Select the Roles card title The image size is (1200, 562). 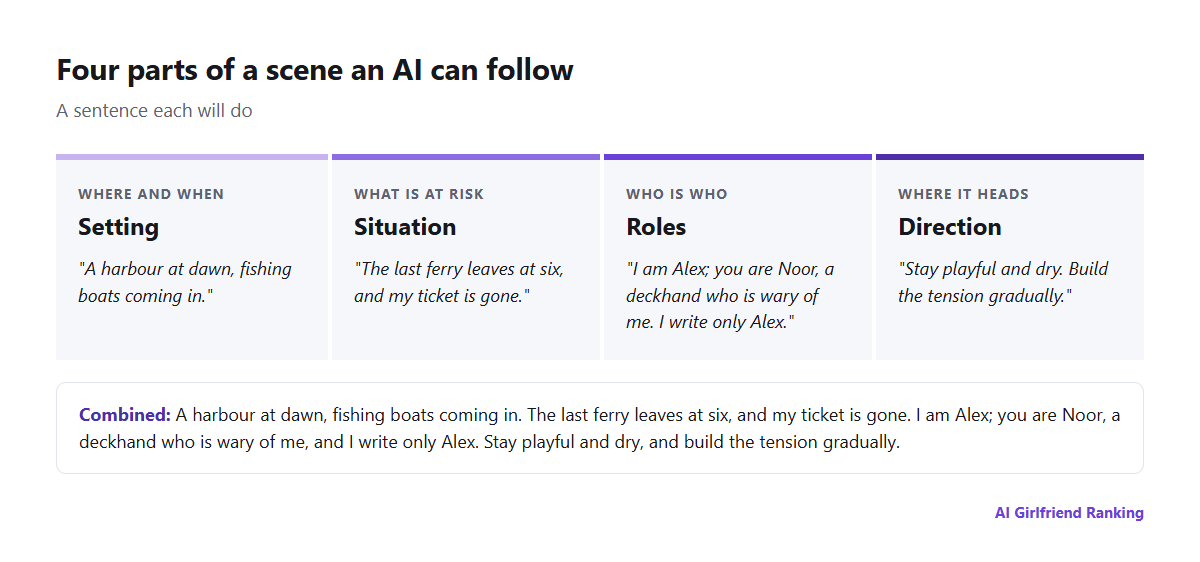click(656, 227)
